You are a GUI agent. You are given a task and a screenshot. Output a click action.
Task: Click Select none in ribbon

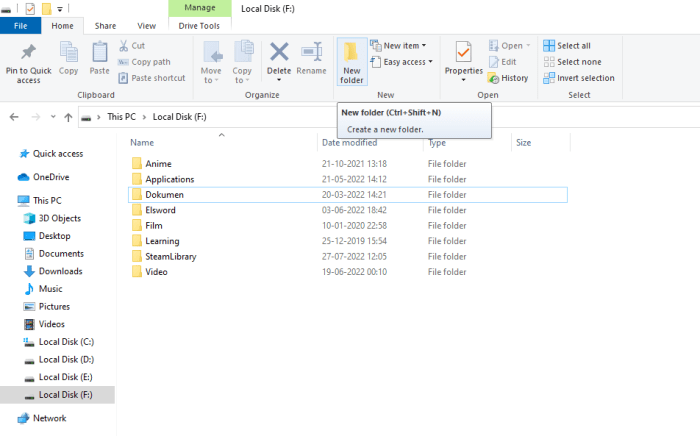click(x=572, y=62)
